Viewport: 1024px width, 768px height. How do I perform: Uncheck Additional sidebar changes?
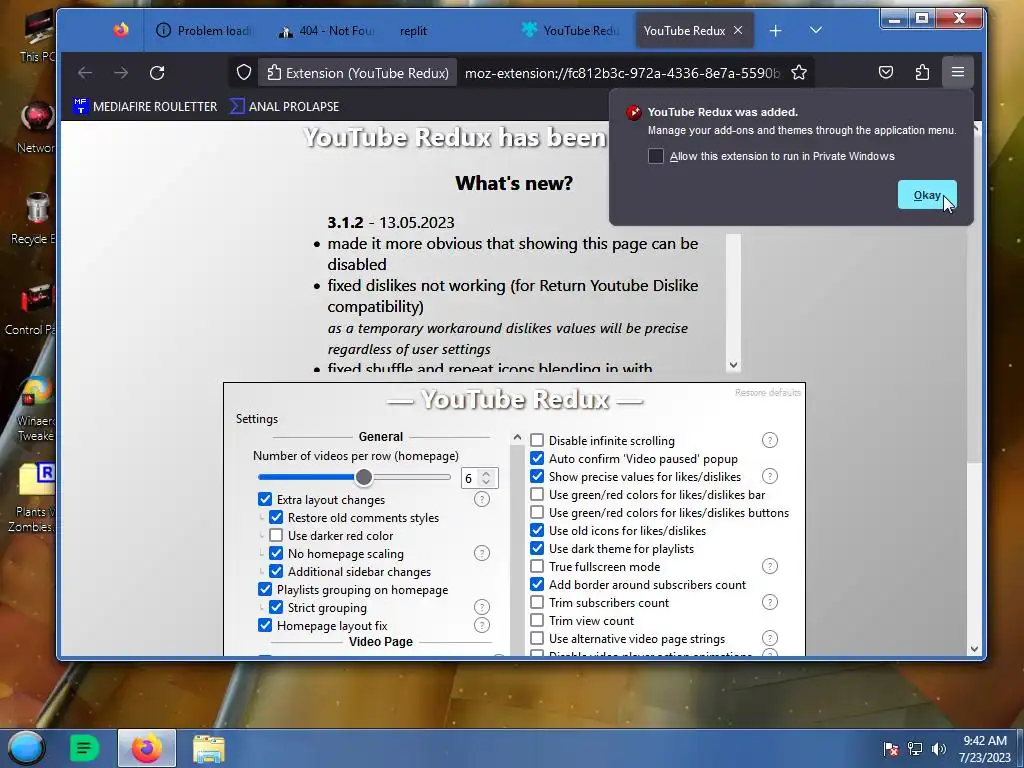pos(276,571)
